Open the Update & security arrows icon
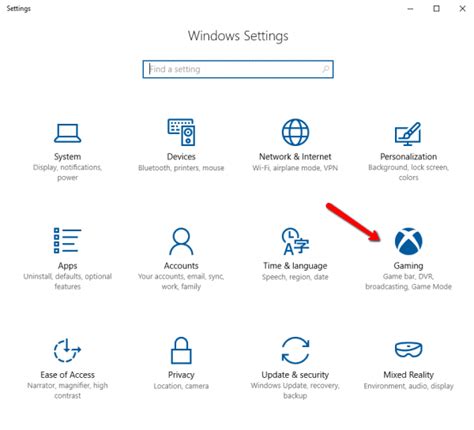The image size is (474, 430). pos(295,350)
